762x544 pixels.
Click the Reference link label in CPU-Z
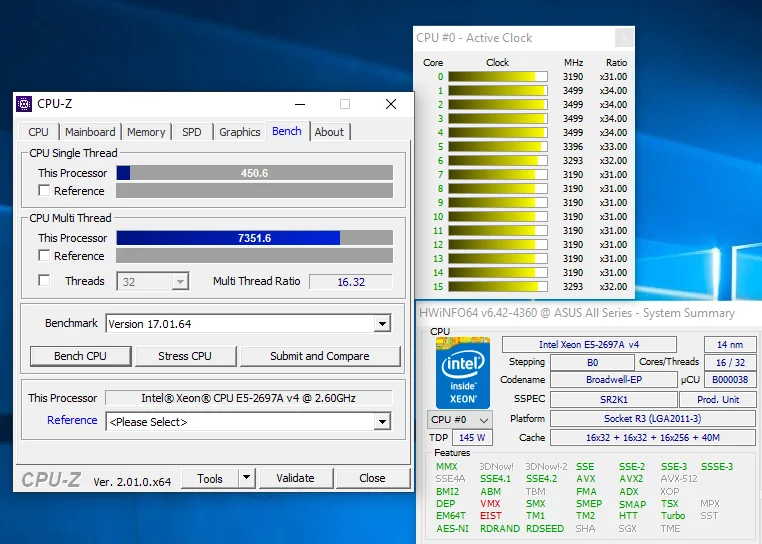(x=72, y=420)
